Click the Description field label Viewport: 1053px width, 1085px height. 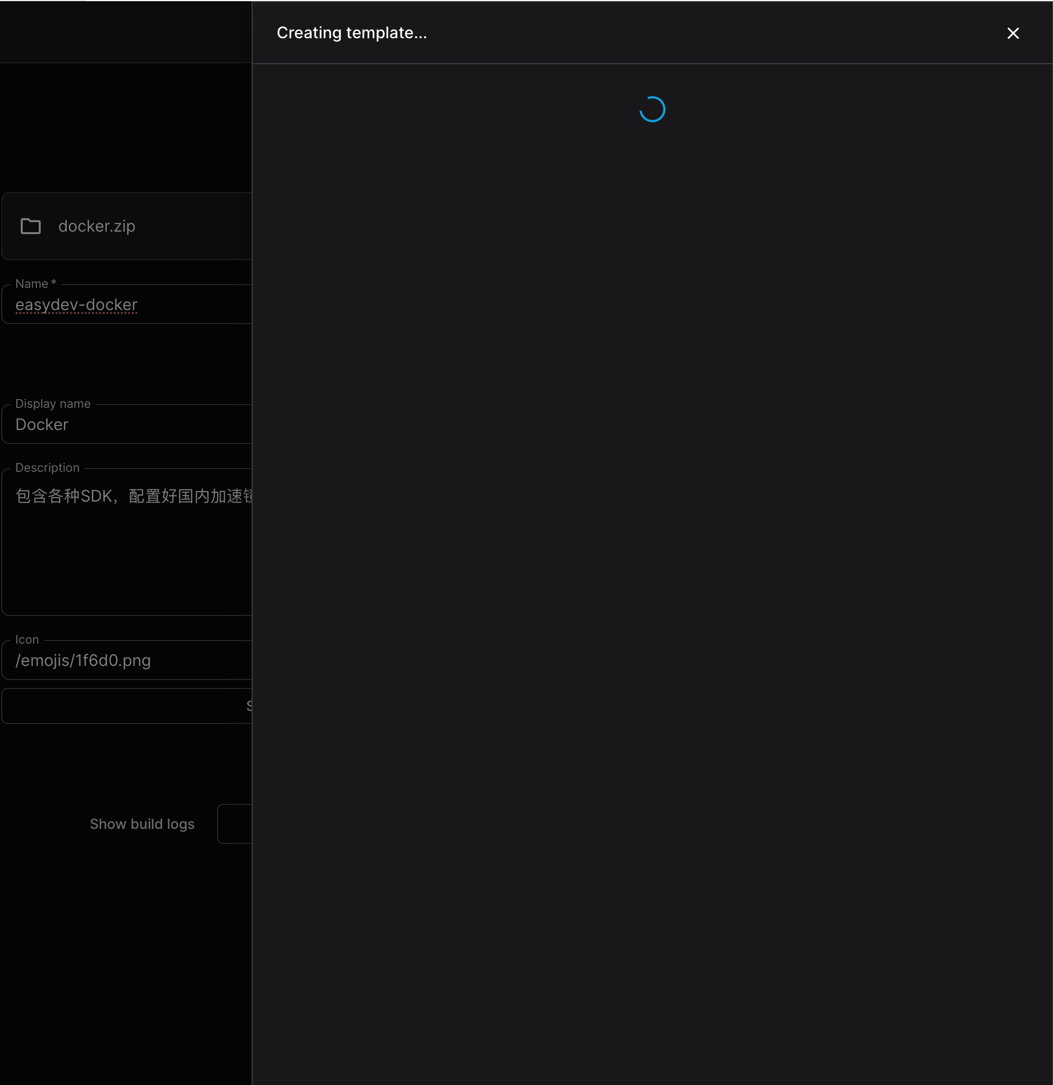tap(47, 468)
